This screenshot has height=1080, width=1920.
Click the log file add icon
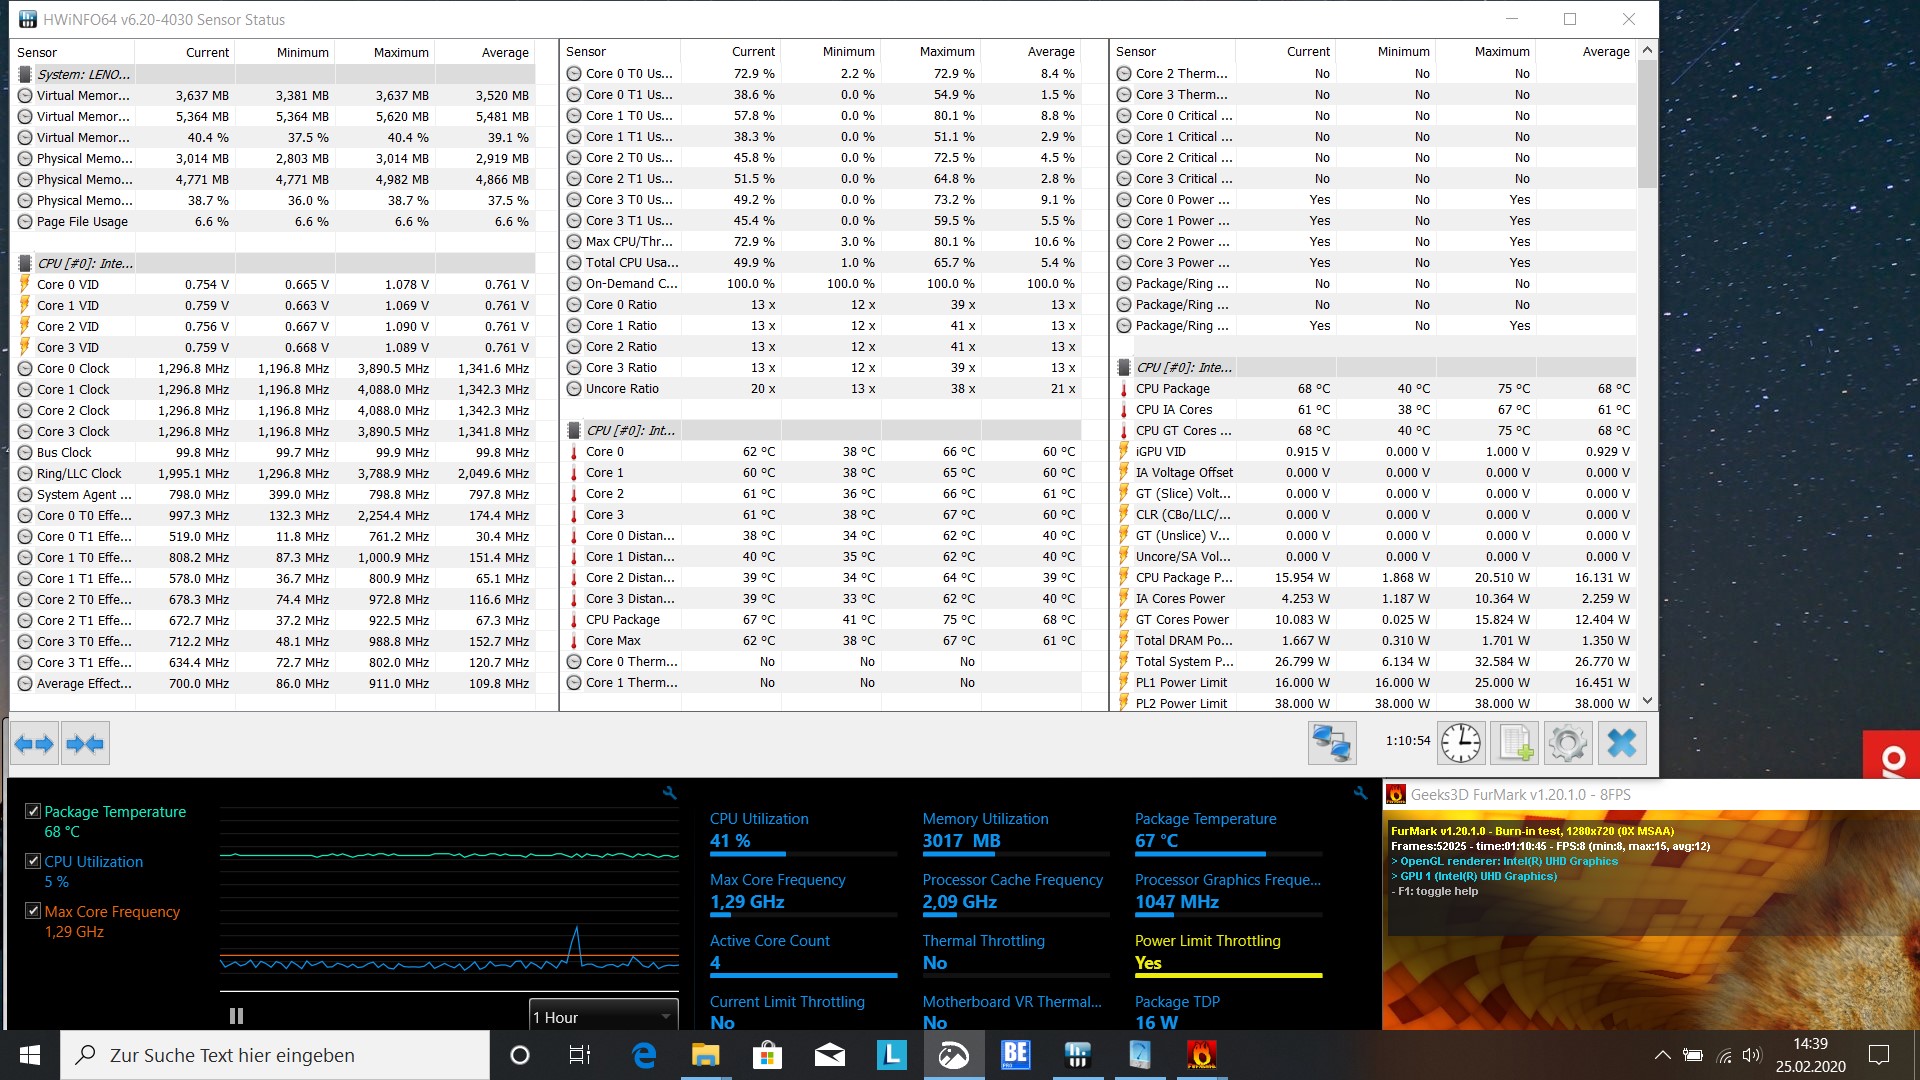1515,743
